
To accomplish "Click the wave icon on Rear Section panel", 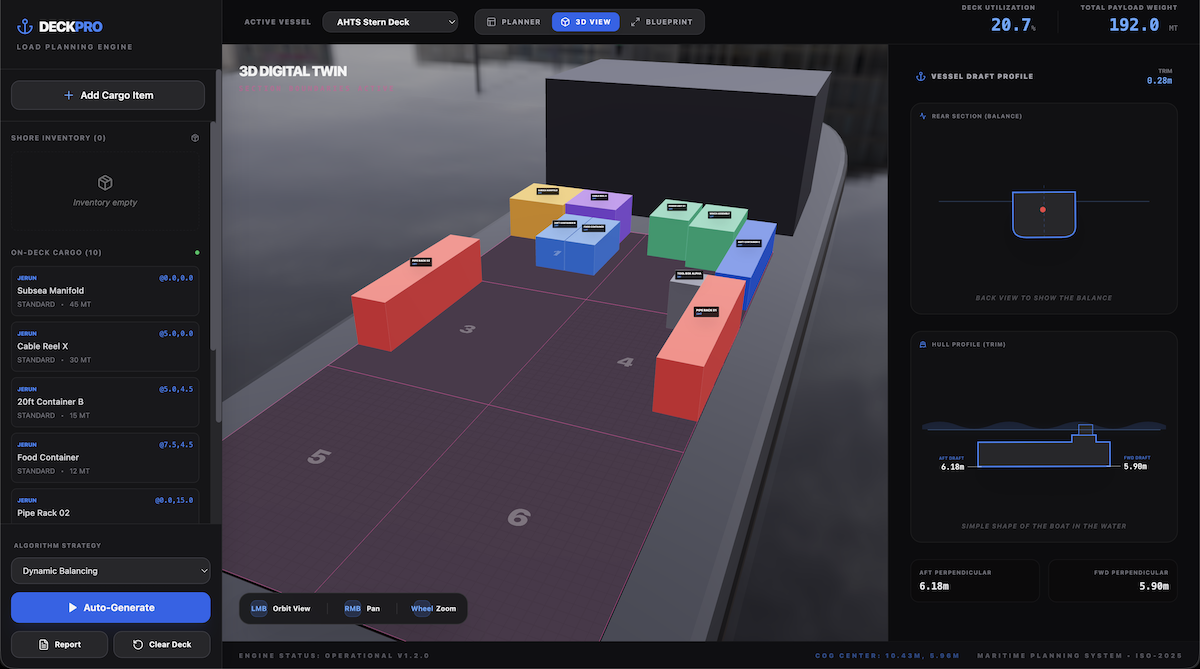I will coord(923,115).
